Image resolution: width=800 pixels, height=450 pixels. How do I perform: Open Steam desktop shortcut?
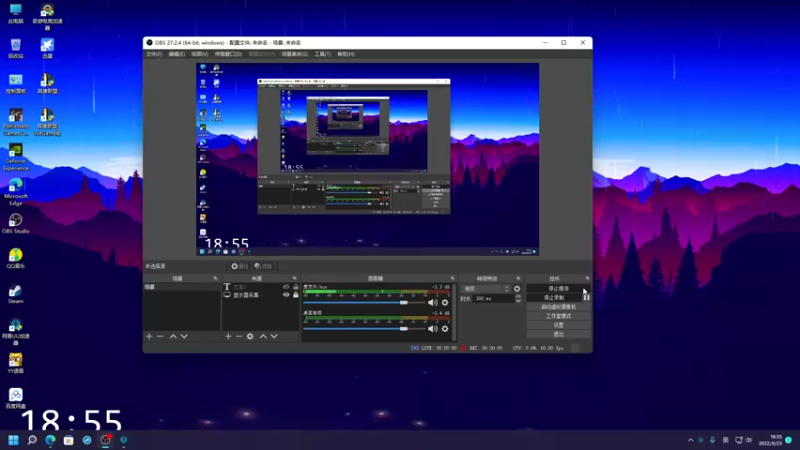15,294
